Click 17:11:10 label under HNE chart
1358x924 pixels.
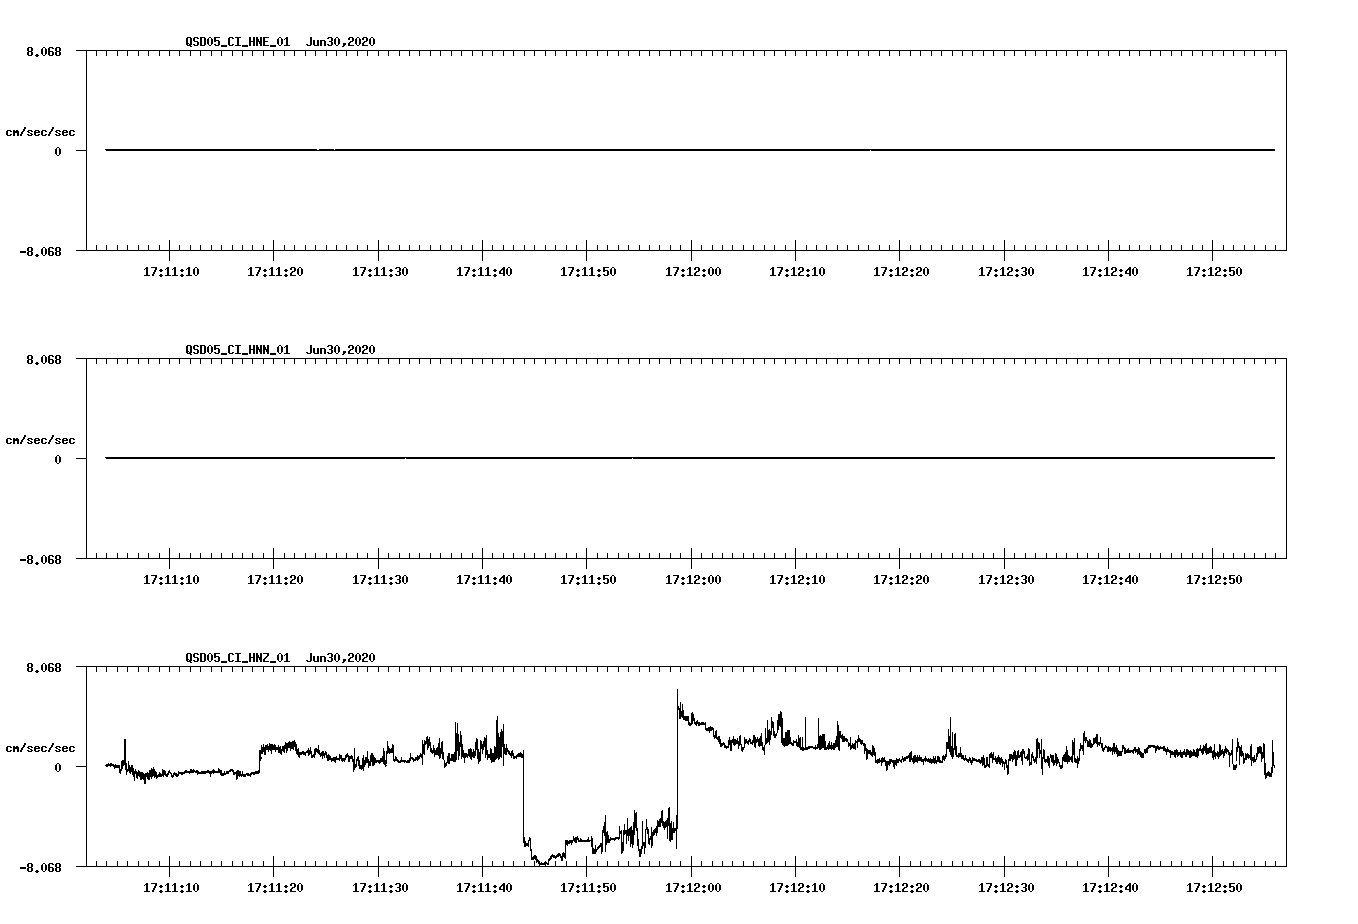(171, 272)
